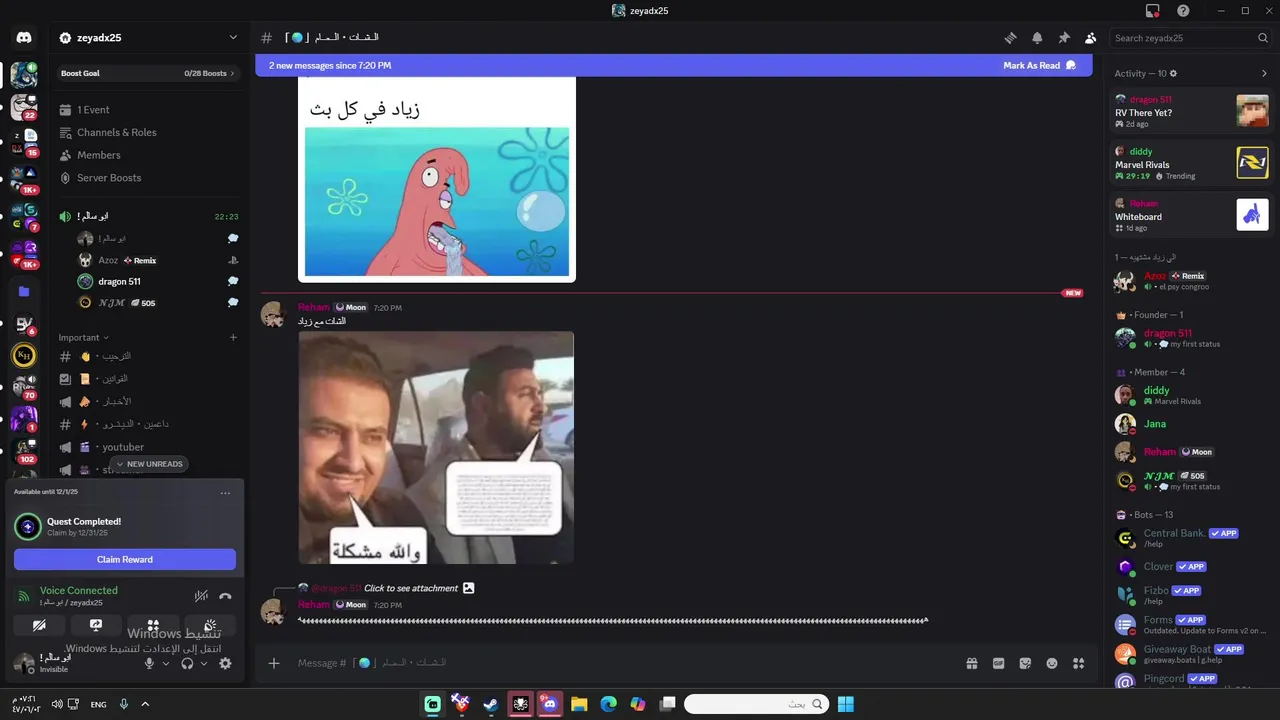Open Central Bank bot profile
1280x720 pixels.
(x=1192, y=538)
